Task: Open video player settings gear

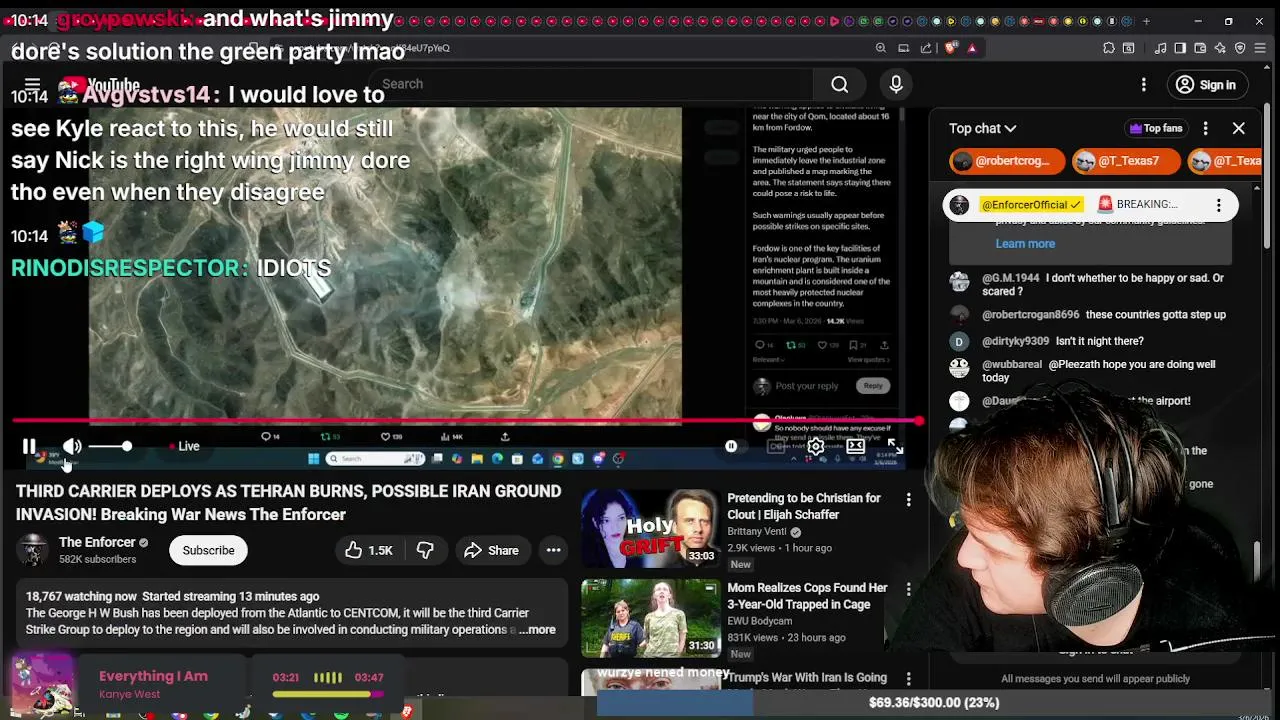Action: pos(816,446)
